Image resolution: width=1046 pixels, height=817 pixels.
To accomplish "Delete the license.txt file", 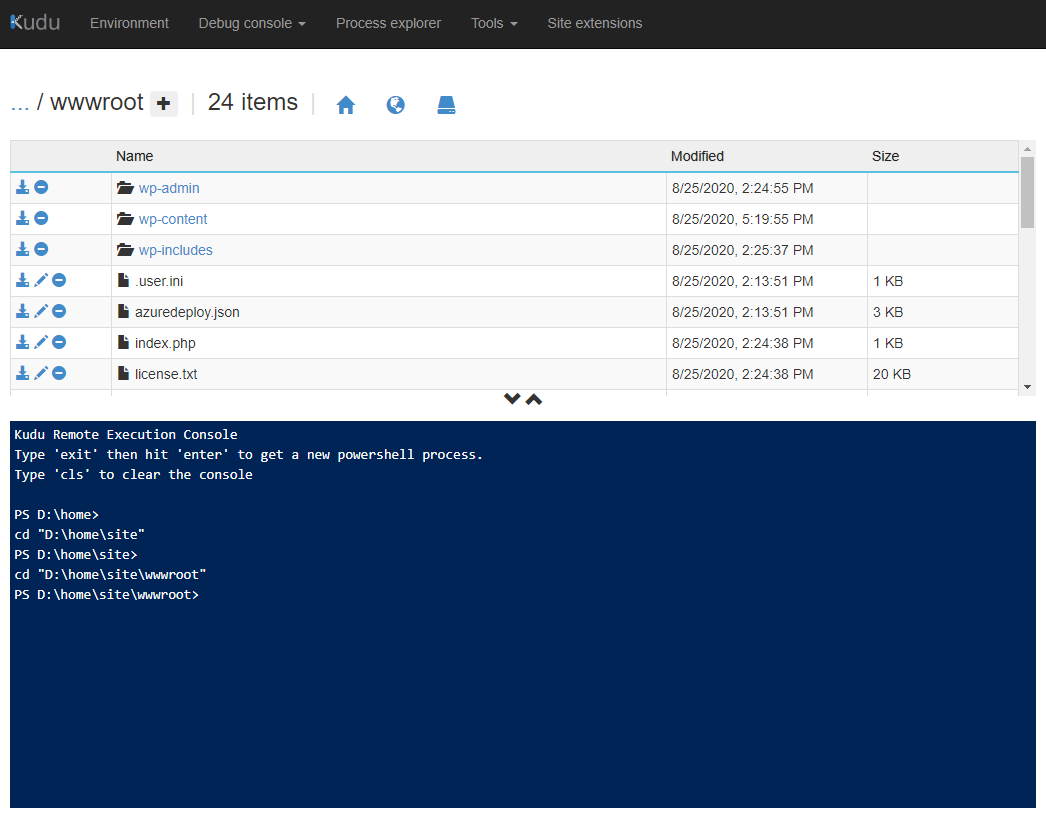I will pos(59,373).
